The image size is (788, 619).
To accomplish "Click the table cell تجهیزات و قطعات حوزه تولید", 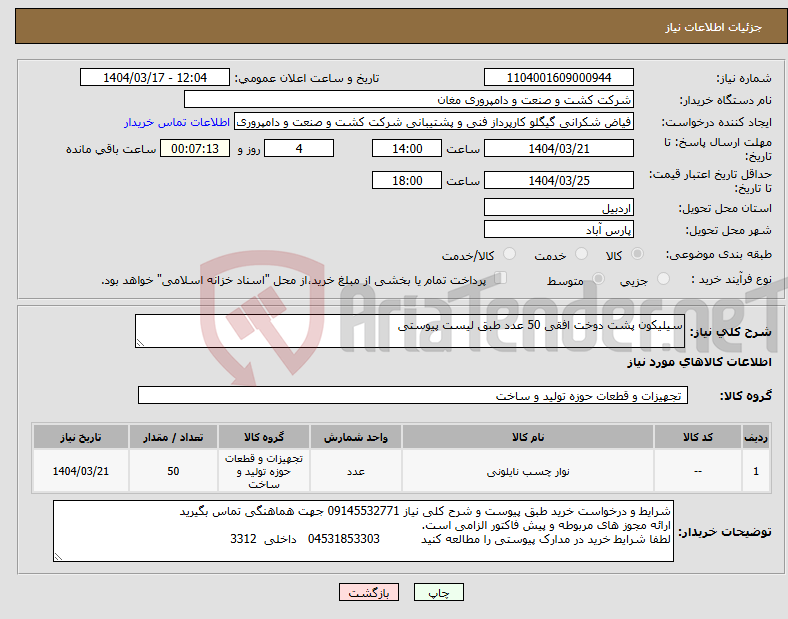I will pyautogui.click(x=264, y=471).
